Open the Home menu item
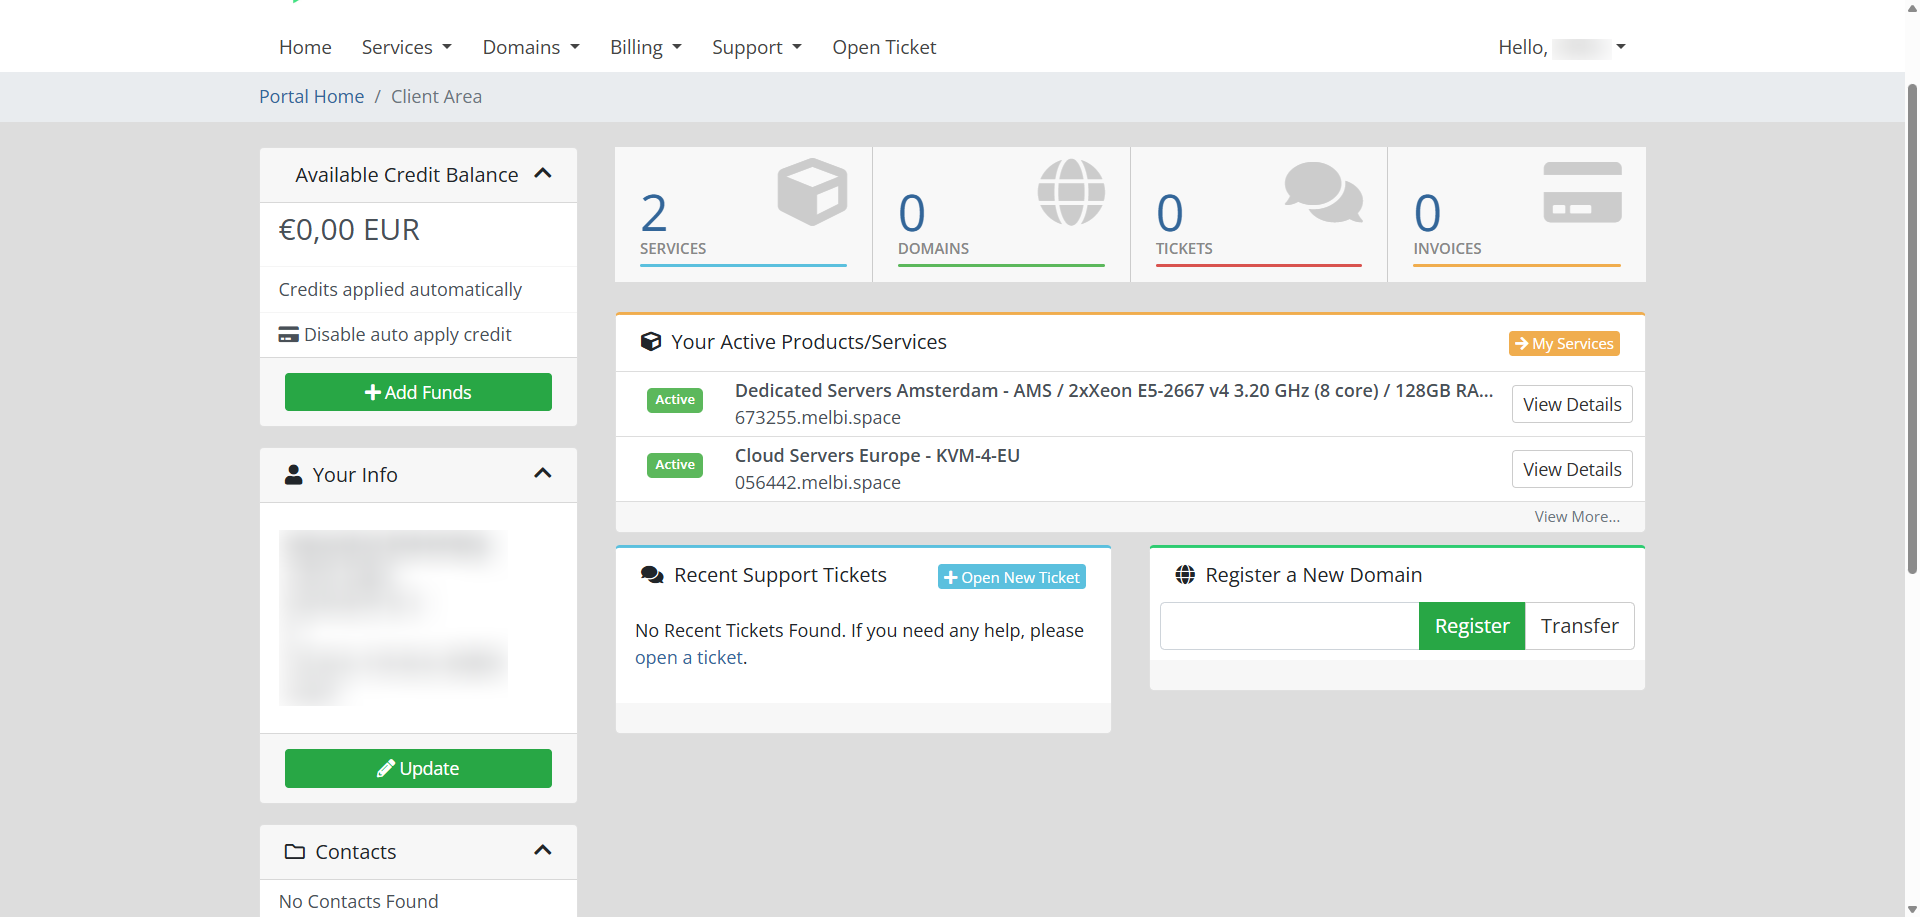The width and height of the screenshot is (1920, 917). point(305,47)
